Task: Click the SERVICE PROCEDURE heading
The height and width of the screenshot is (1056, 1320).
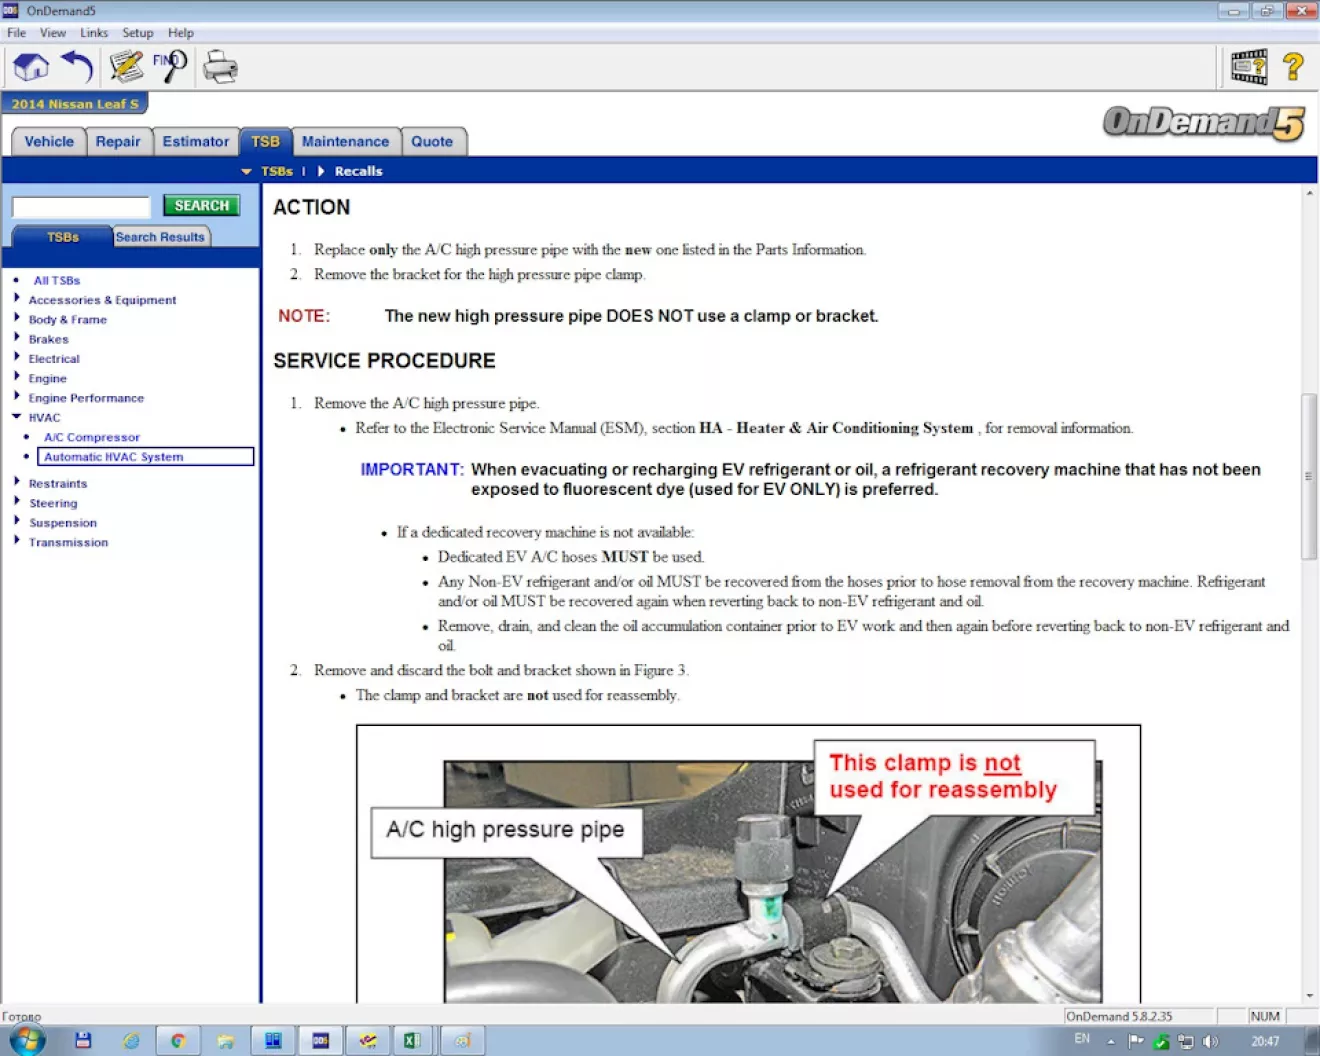Action: (384, 361)
